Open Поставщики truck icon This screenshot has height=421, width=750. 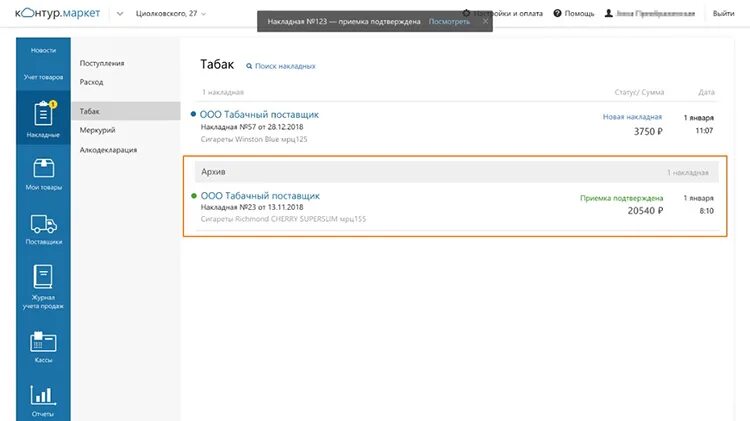tap(44, 224)
